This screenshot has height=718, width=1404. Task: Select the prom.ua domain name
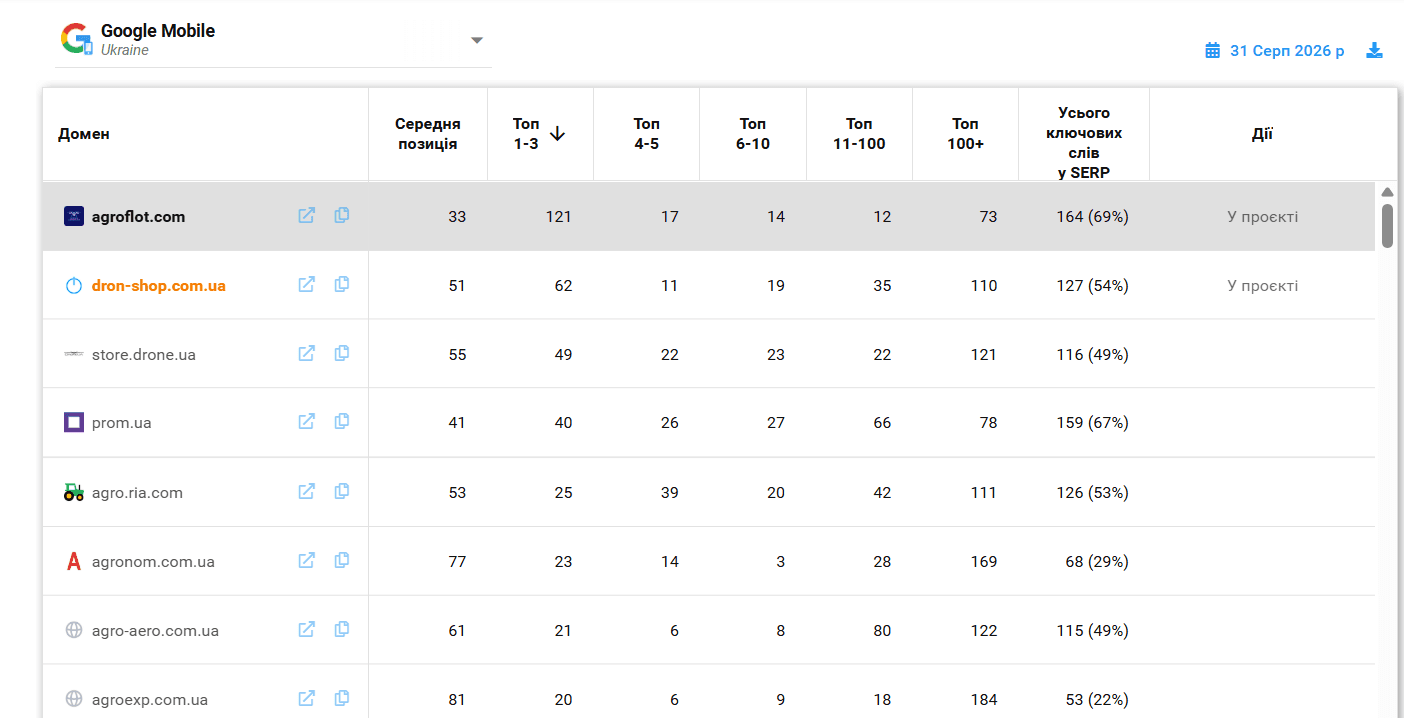click(x=122, y=423)
